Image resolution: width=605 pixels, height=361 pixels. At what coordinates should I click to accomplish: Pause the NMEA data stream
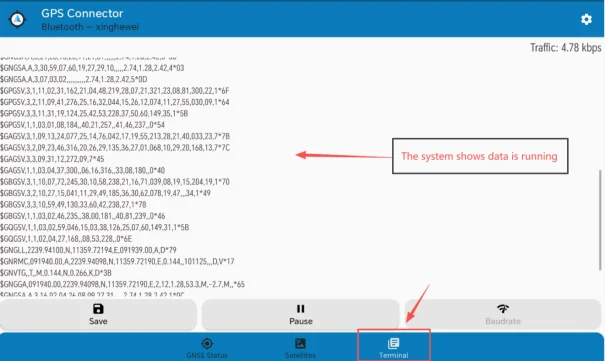[x=301, y=314]
